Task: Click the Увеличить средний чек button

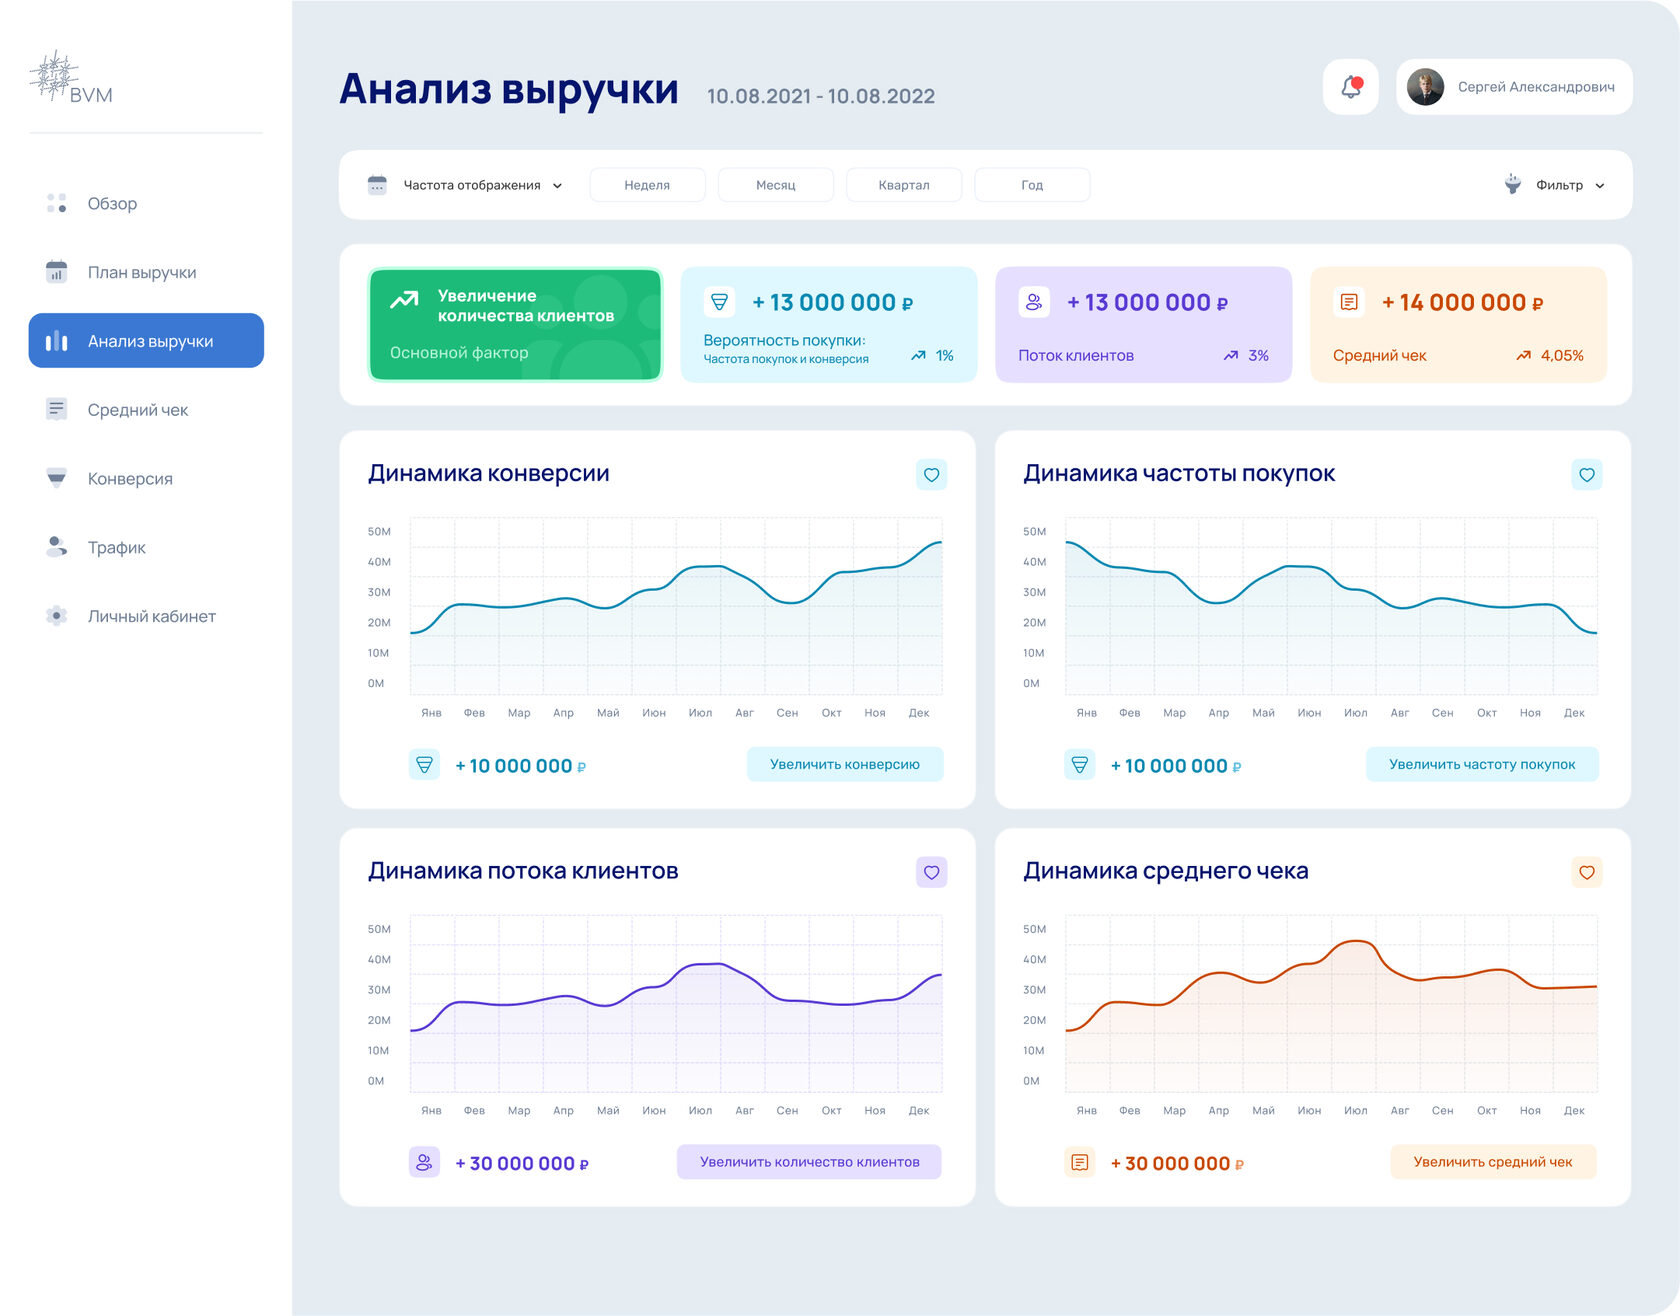Action: point(1493,1162)
